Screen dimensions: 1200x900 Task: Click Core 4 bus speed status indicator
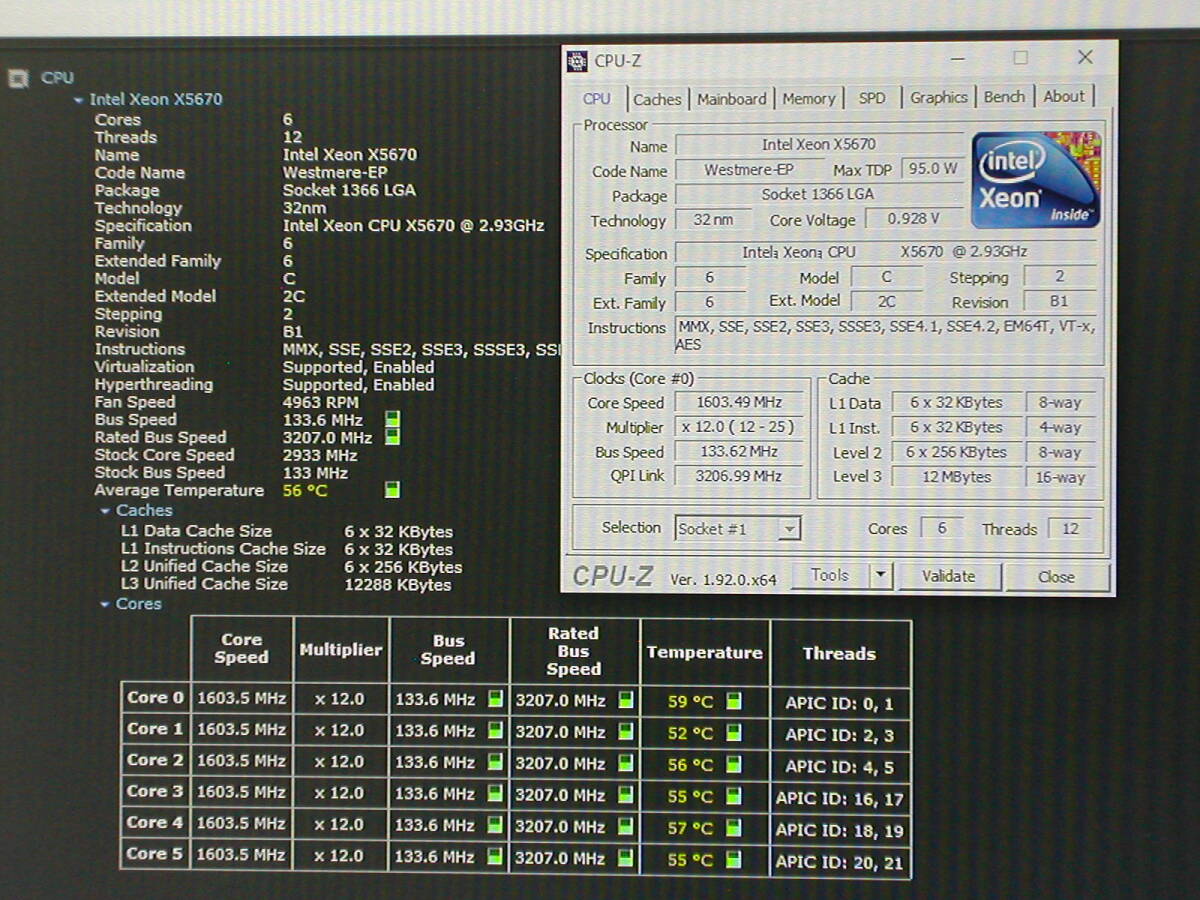495,826
